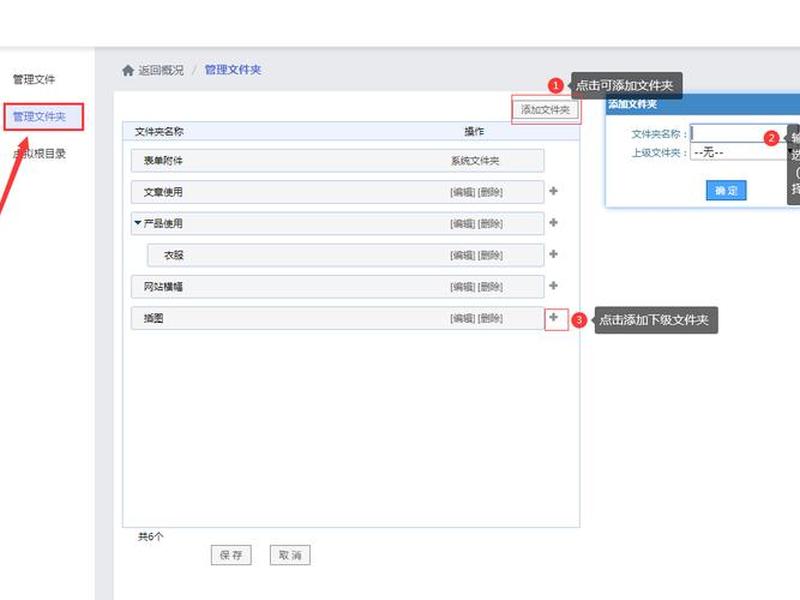800x600 pixels.
Task: Click [删除] on the 网站横幅 row
Action: pos(490,287)
